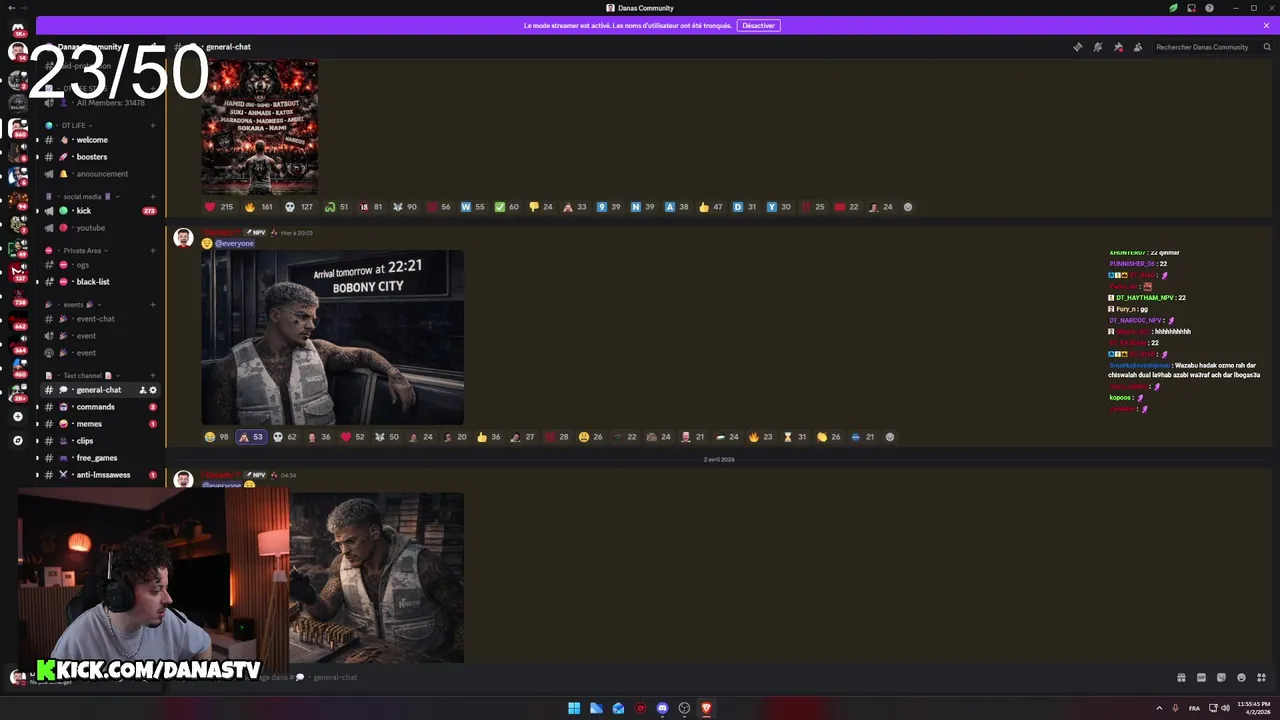Viewport: 1280px width, 720px height.
Task: Open the Bobony City arrival image
Action: pyautogui.click(x=332, y=338)
